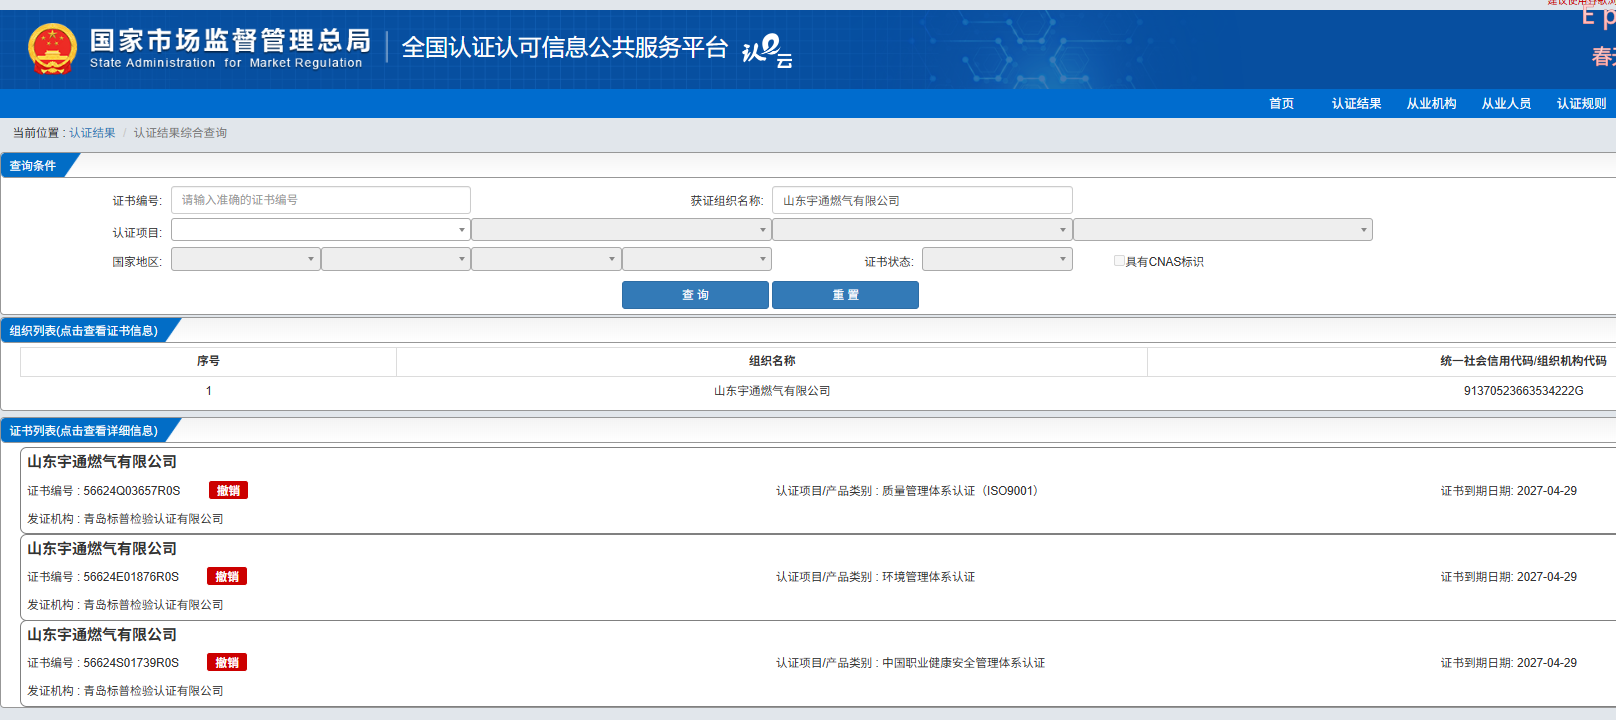Expand the second 认证项目 dropdown
Image resolution: width=1616 pixels, height=720 pixels.
point(621,230)
